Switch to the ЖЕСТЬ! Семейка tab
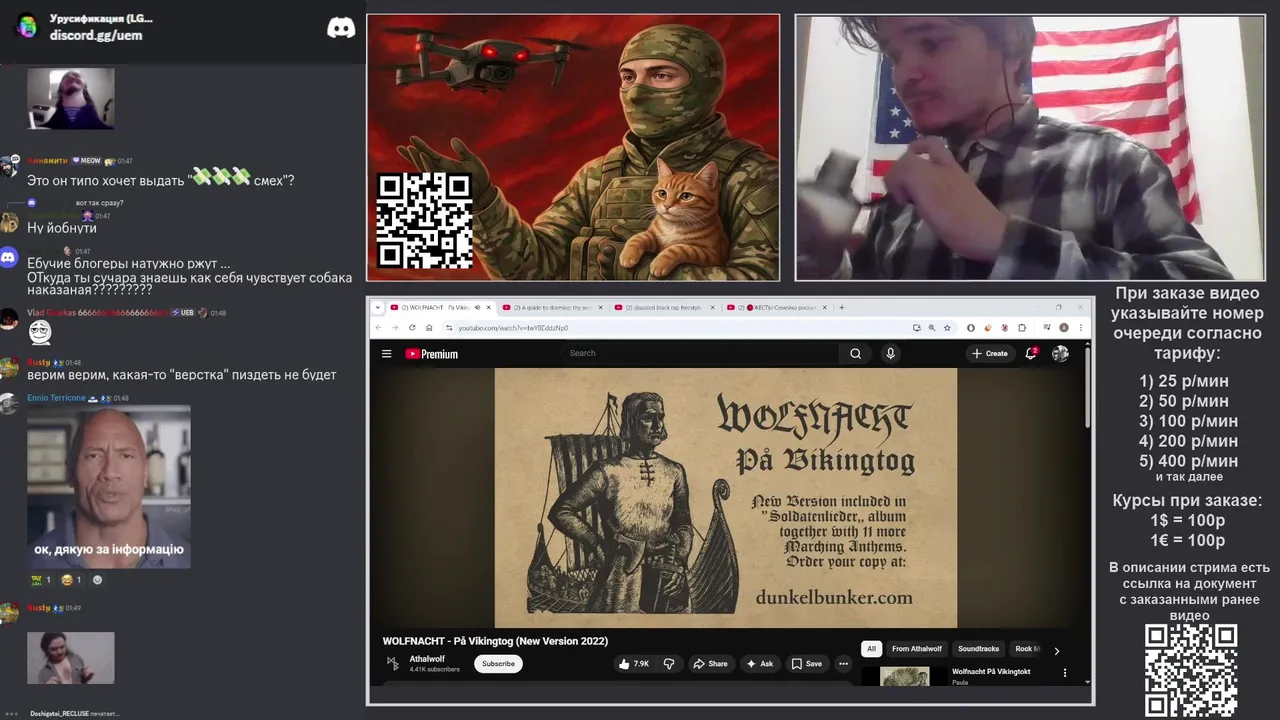Screen dimensions: 1280x720 tap(777, 307)
